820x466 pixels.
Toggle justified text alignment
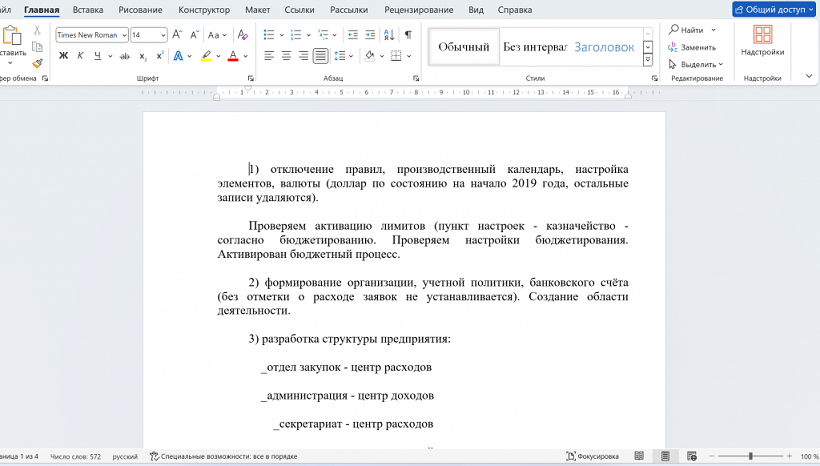click(320, 56)
